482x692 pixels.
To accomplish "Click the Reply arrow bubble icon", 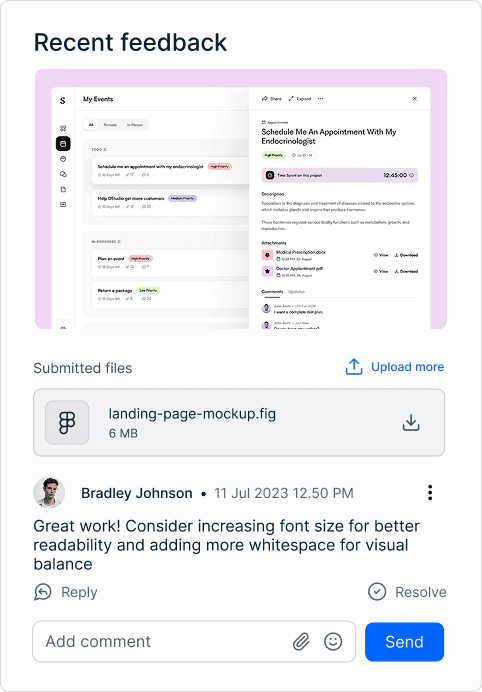I will [x=43, y=592].
